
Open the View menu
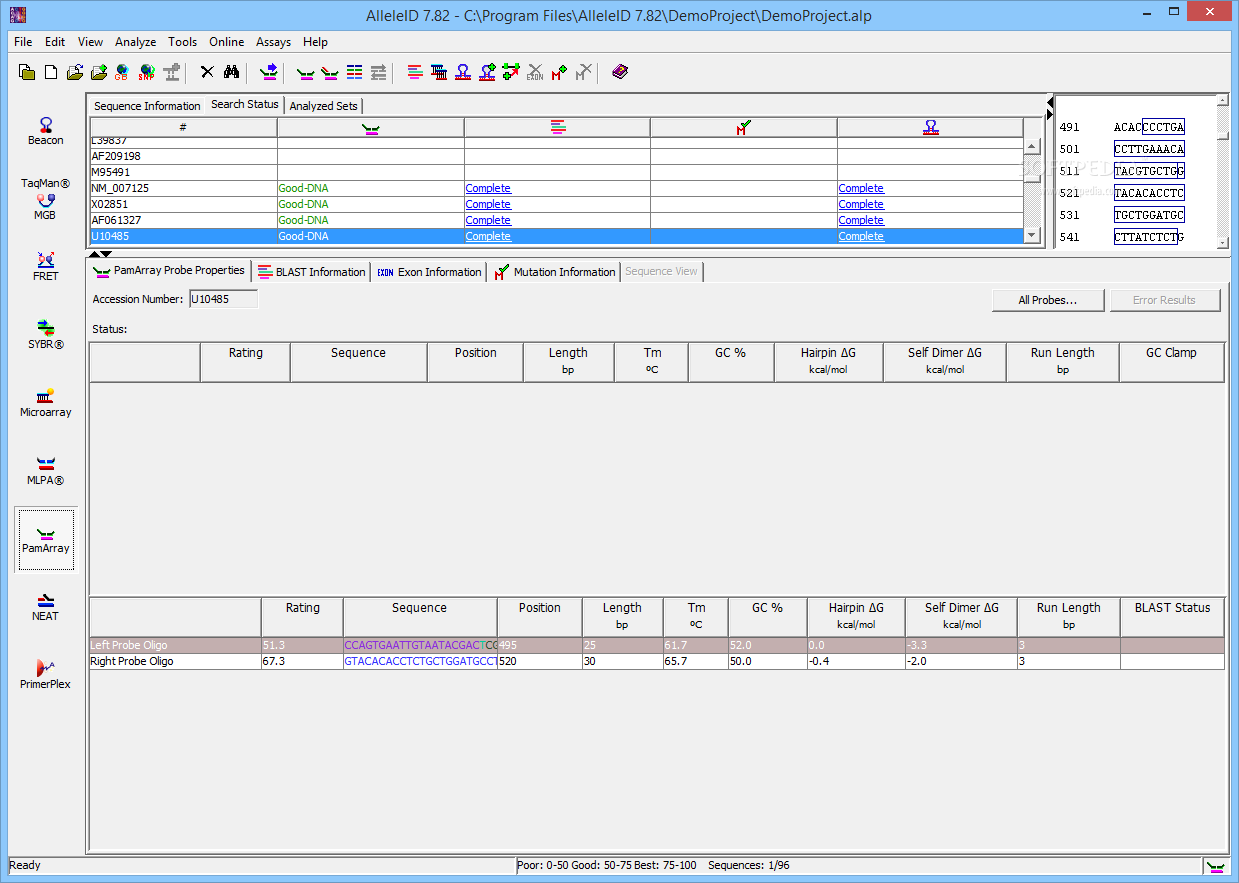(90, 42)
